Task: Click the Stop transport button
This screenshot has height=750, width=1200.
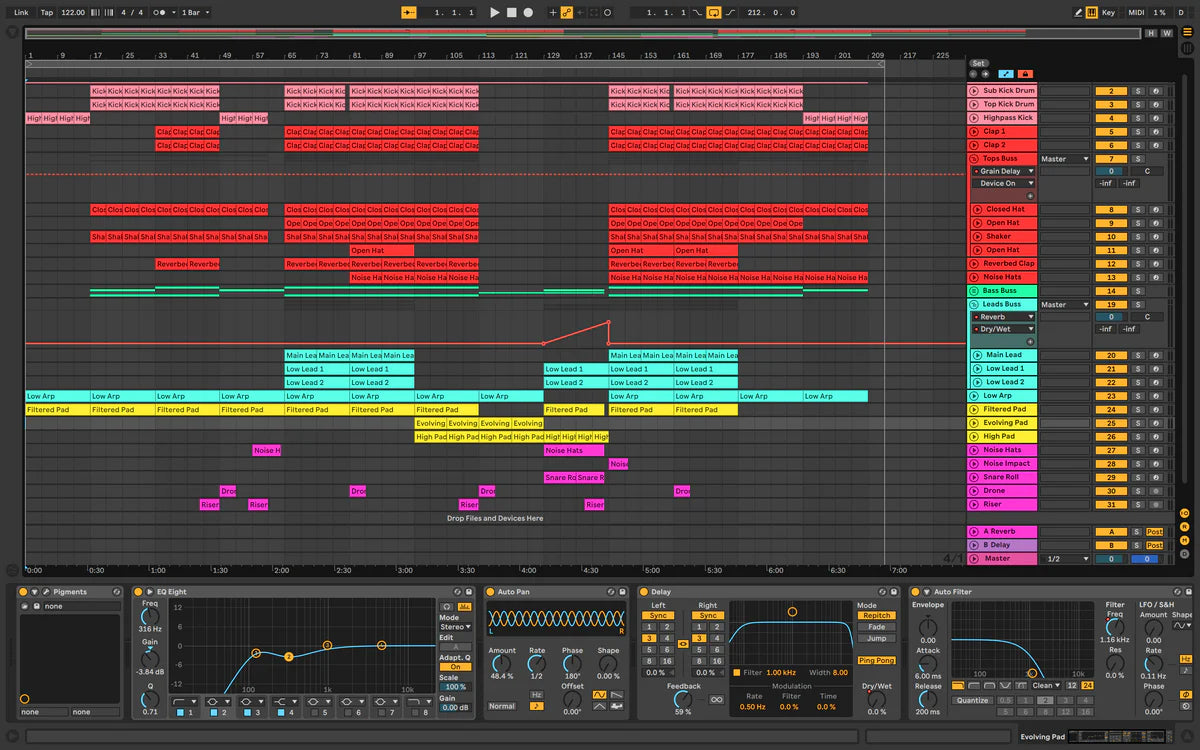Action: pos(511,12)
